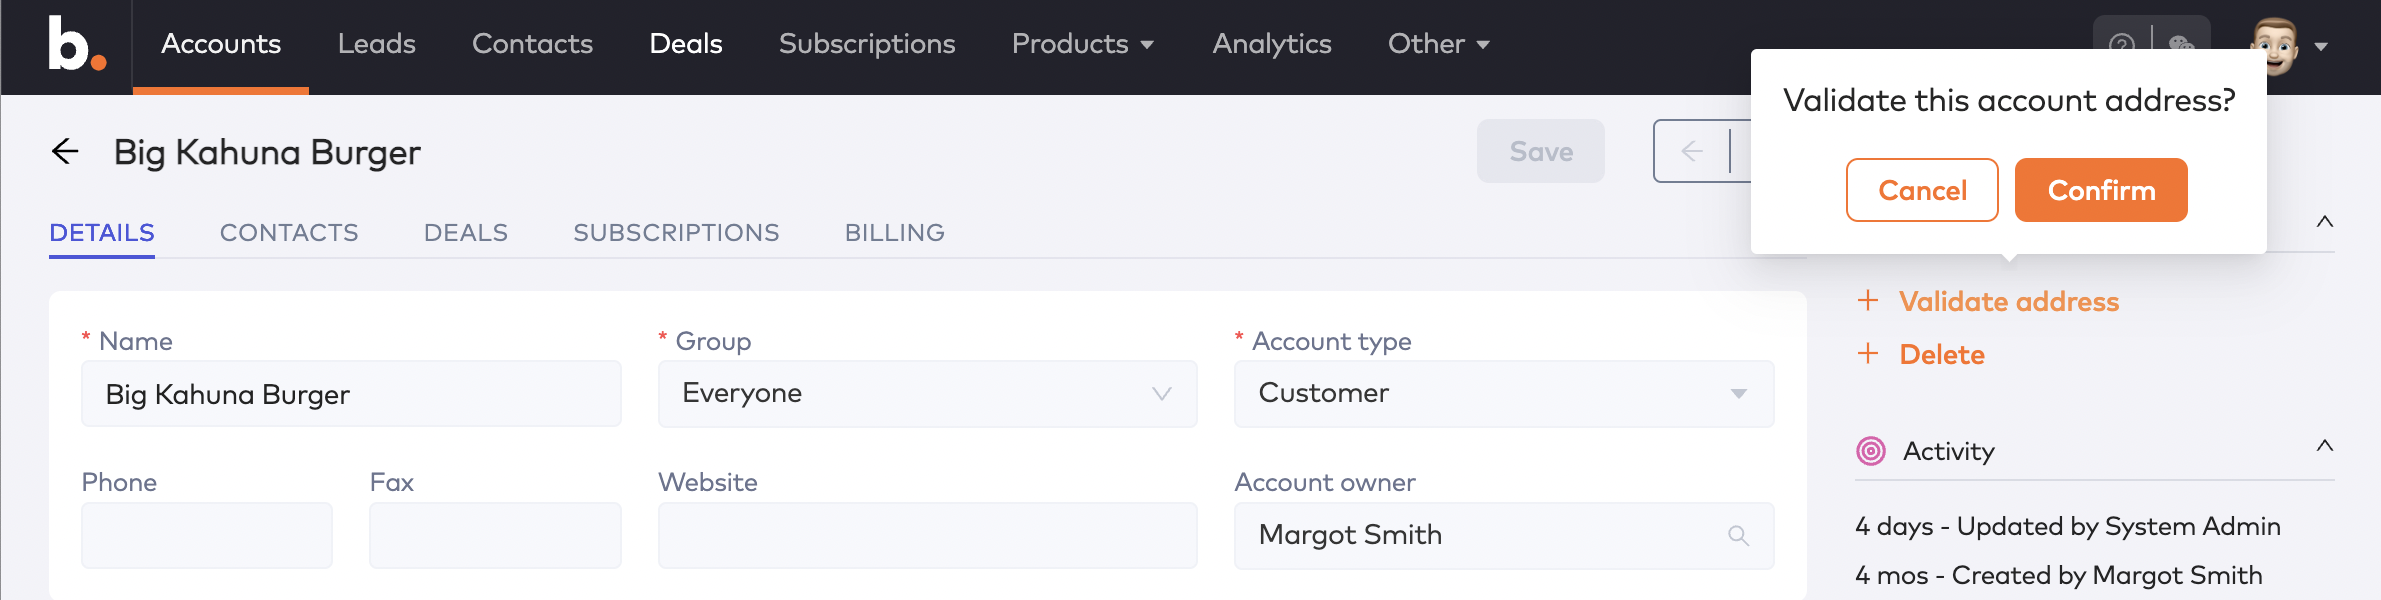Open the Other menu dropdown
Image resolution: width=2381 pixels, height=600 pixels.
tap(1439, 44)
